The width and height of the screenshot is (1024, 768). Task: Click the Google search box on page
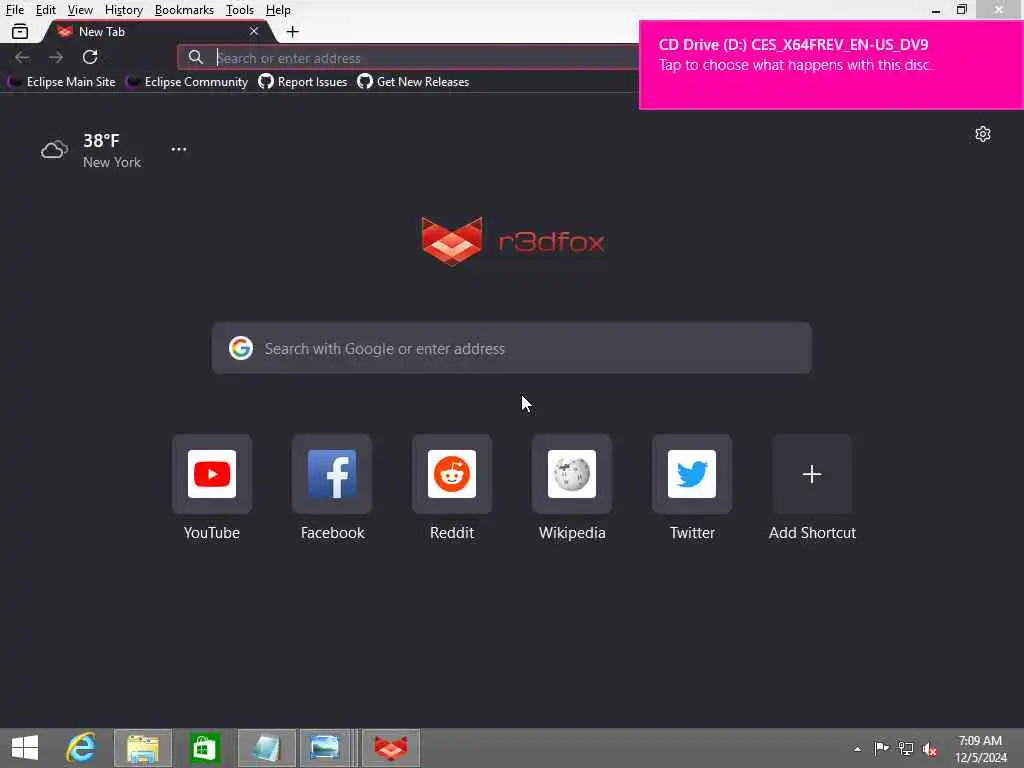pos(511,348)
